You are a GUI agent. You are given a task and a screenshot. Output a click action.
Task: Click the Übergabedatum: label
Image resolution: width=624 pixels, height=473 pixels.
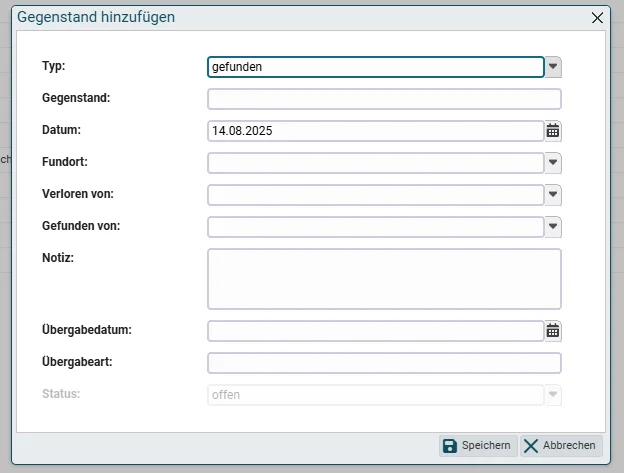(87, 329)
